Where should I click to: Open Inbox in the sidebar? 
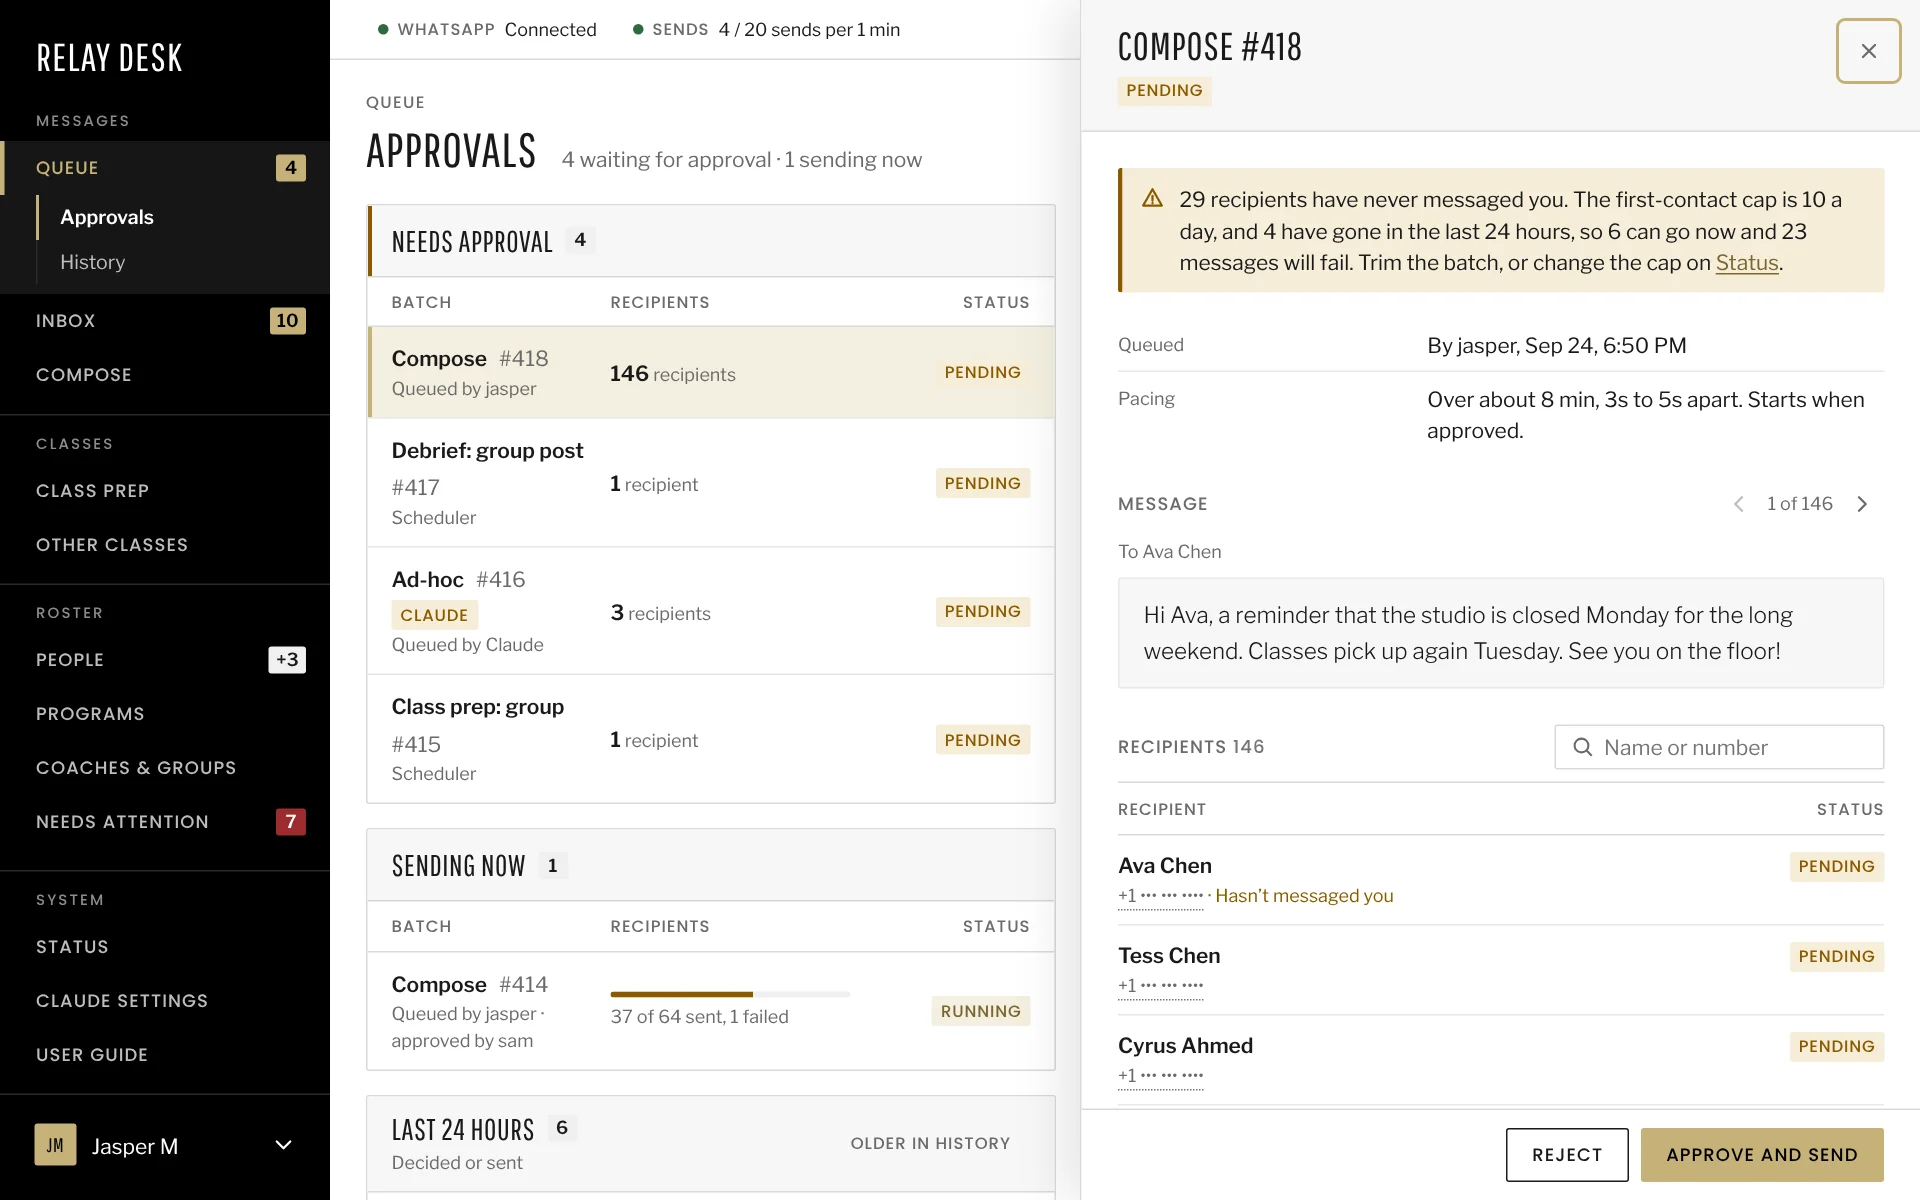tap(165, 321)
